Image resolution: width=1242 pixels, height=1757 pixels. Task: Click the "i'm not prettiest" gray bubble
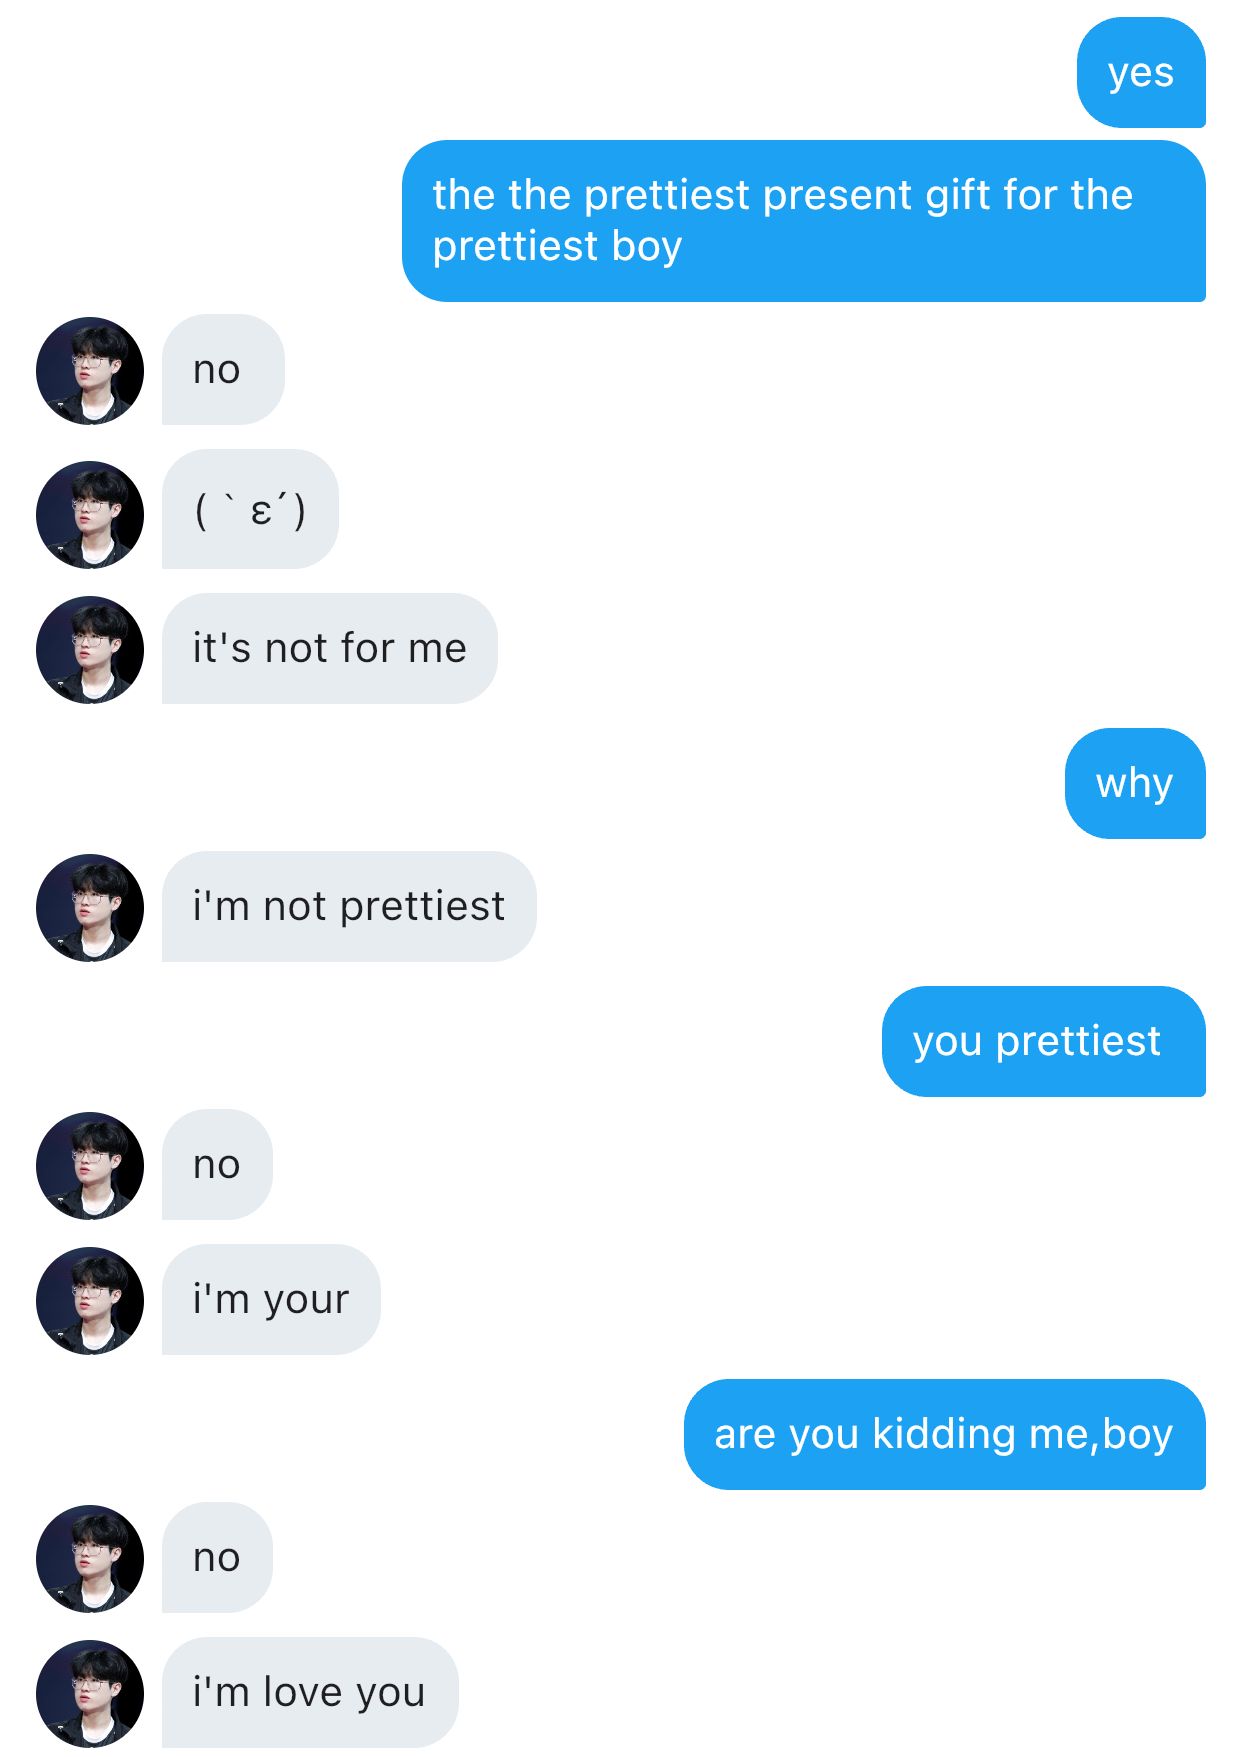(x=348, y=907)
